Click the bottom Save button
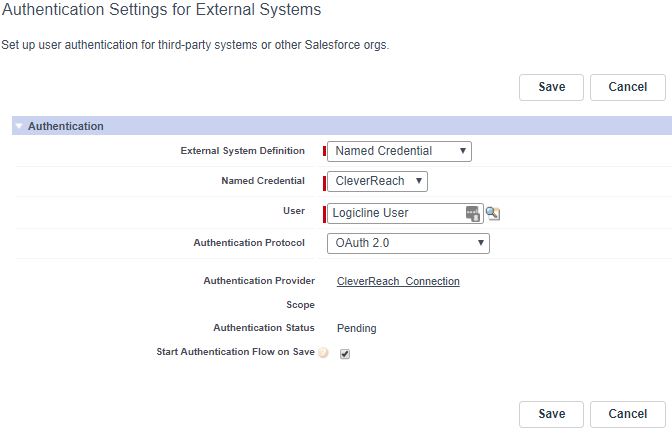672x435 pixels. 551,414
